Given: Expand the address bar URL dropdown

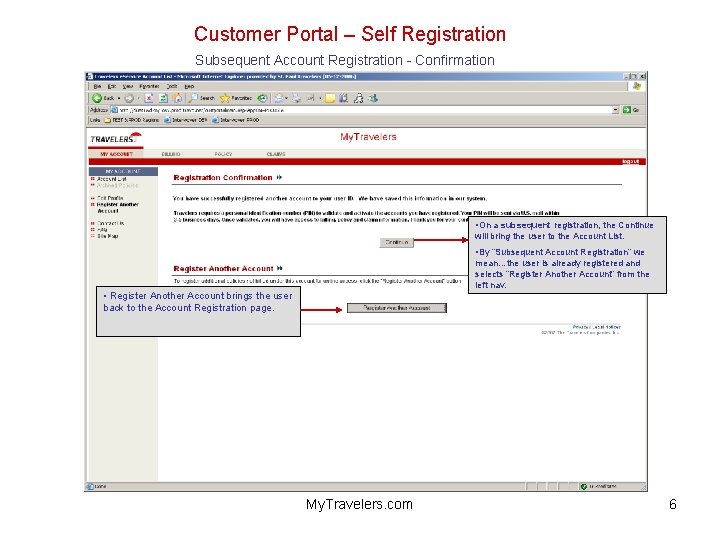Looking at the screenshot, I should pyautogui.click(x=615, y=110).
